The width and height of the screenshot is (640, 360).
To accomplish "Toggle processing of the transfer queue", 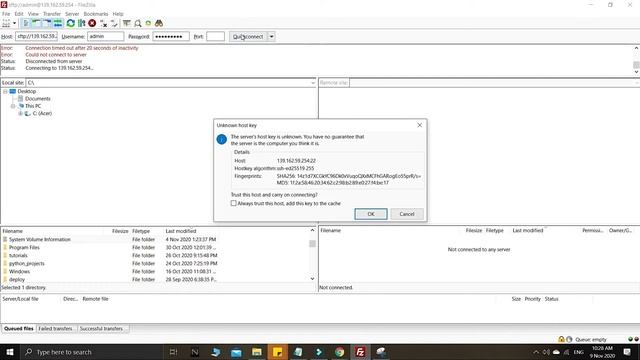I will (x=81, y=23).
